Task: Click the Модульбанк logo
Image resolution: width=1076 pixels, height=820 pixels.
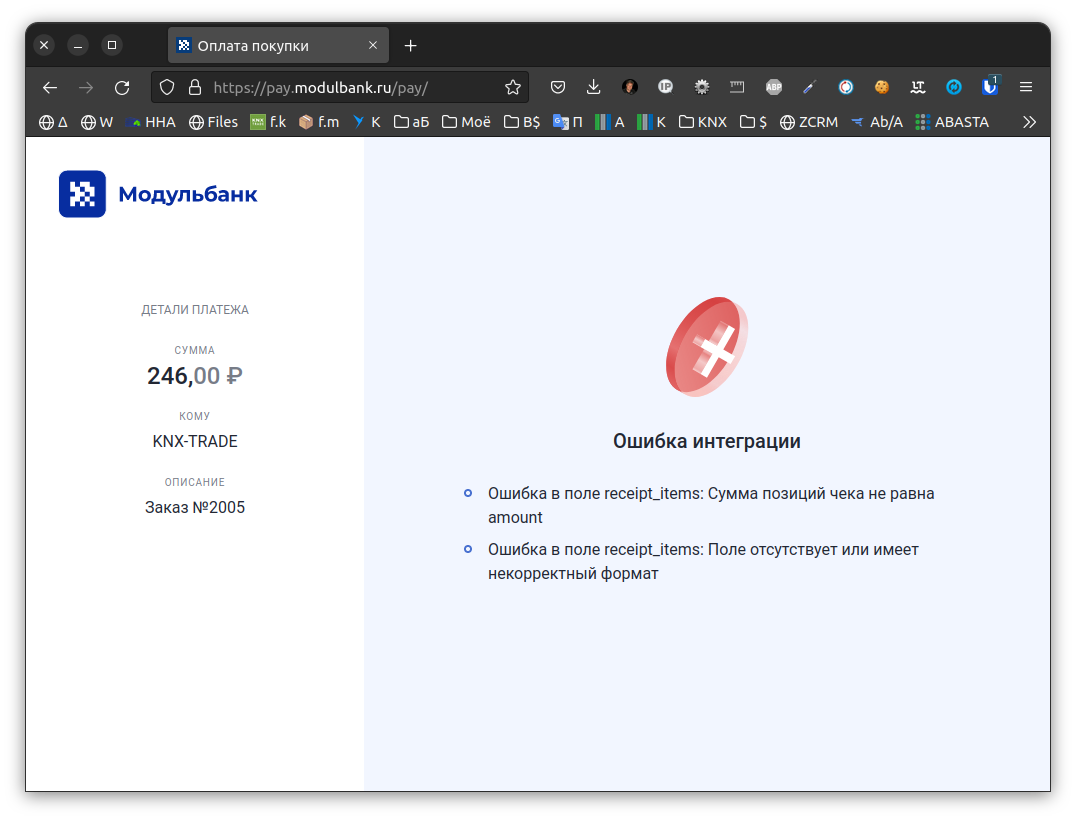Action: (157, 193)
